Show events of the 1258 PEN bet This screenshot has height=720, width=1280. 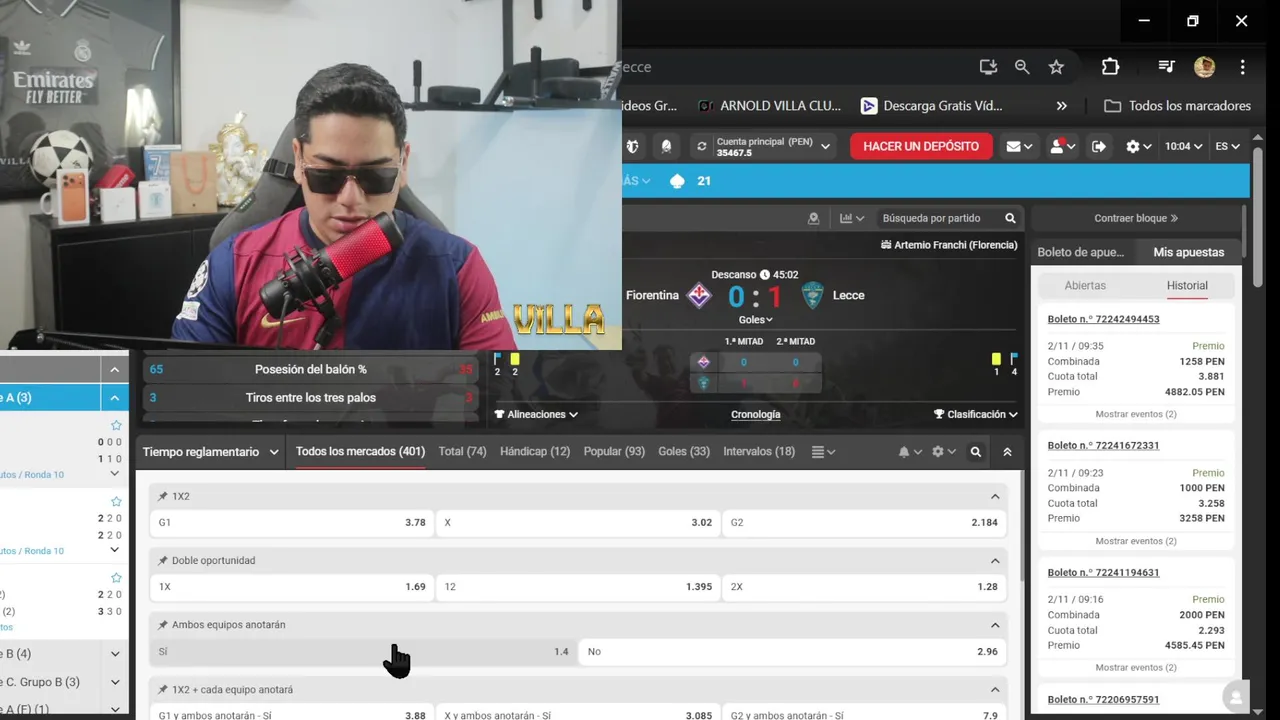[1136, 414]
